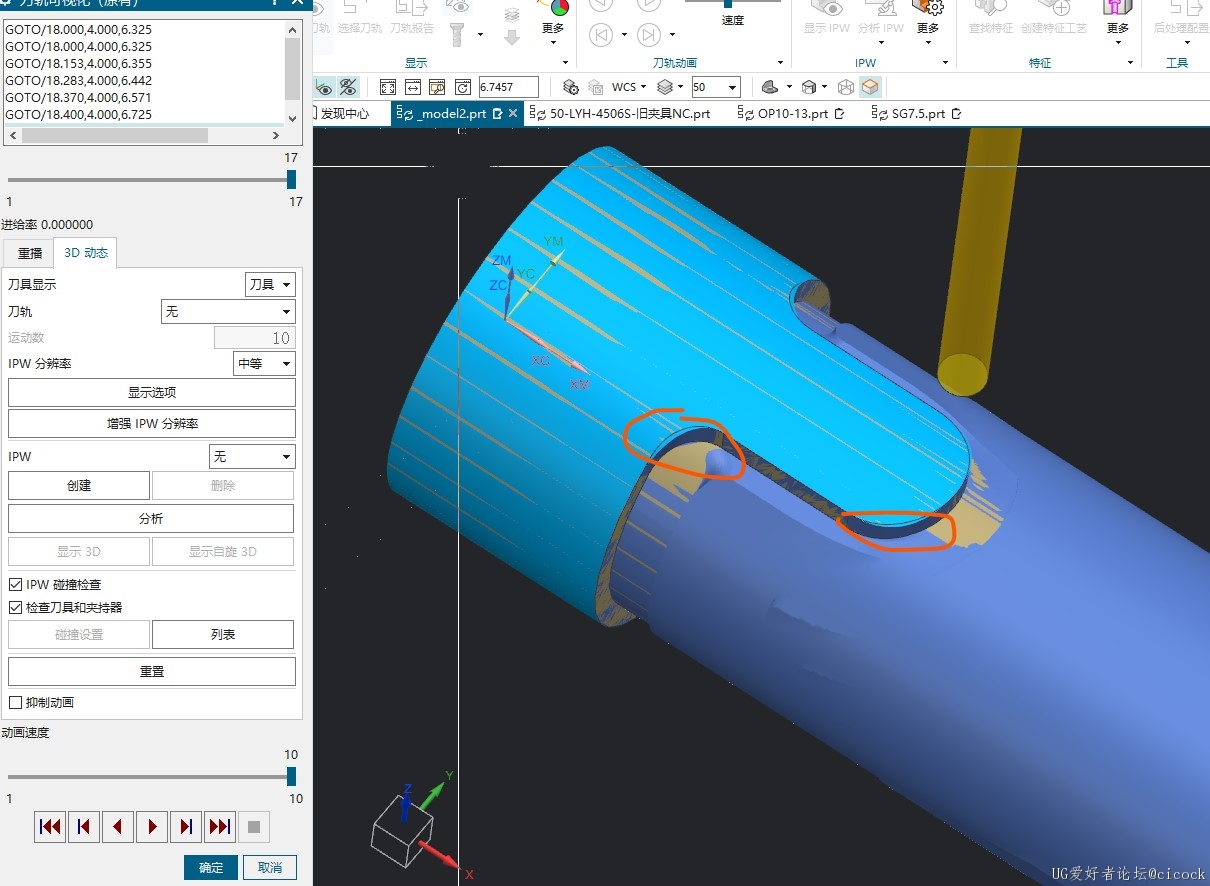
Task: Click the selection filter gear icon before WCS
Action: tap(570, 87)
